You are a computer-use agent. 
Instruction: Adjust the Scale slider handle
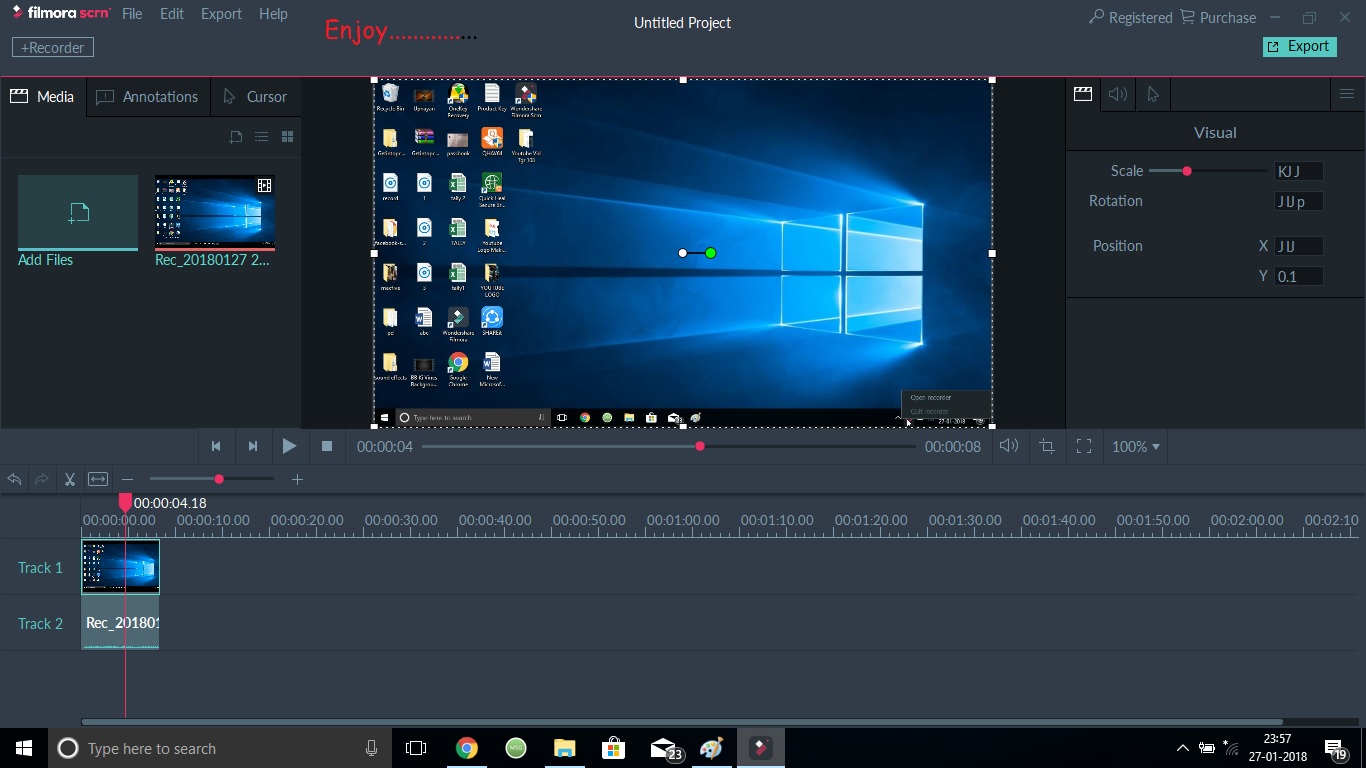pyautogui.click(x=1187, y=171)
